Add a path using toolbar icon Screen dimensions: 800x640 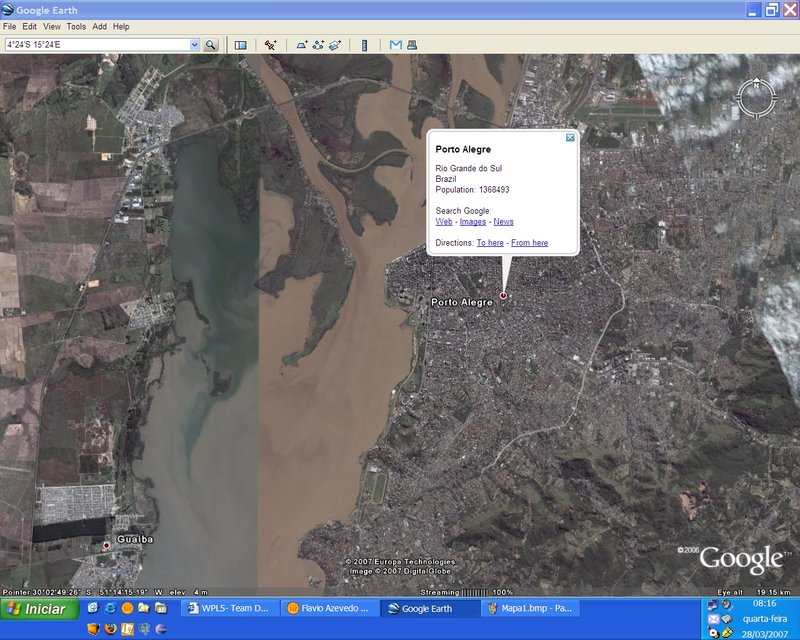(318, 45)
